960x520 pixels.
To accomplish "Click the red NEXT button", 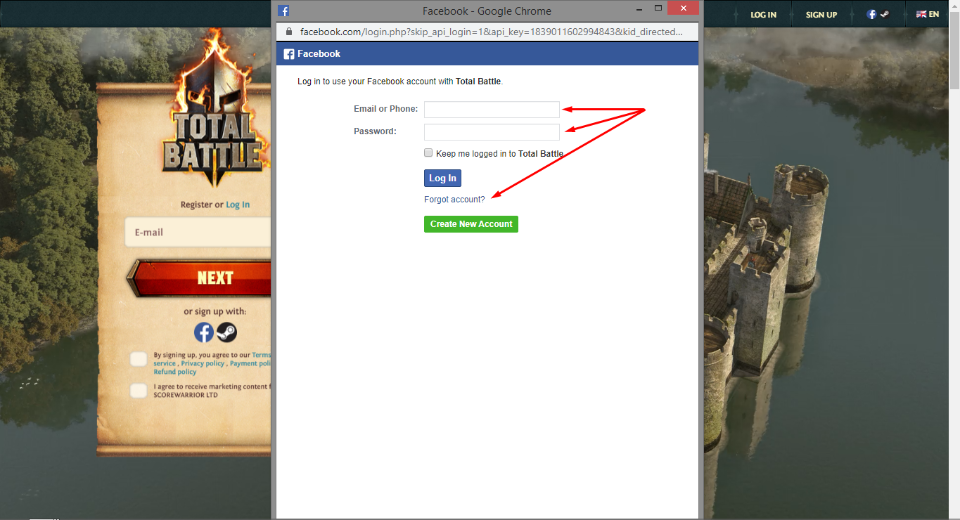I will click(x=200, y=278).
